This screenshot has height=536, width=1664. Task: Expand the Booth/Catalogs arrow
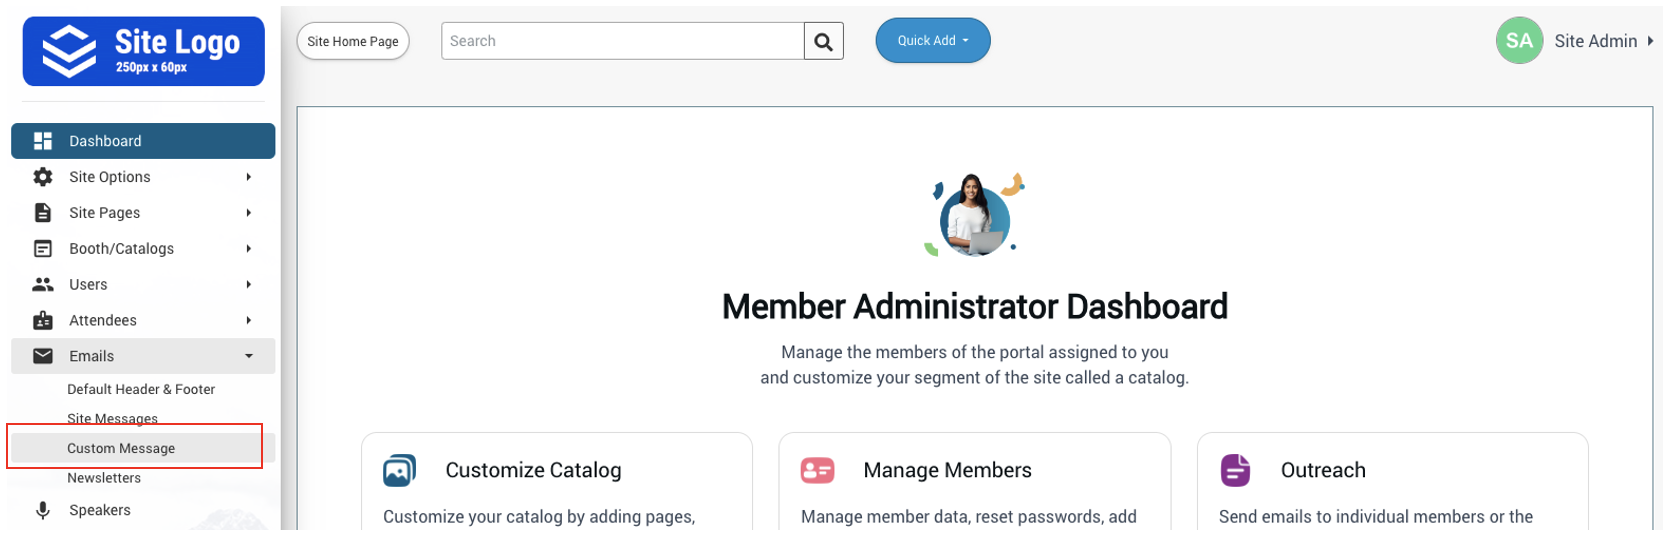(x=248, y=249)
